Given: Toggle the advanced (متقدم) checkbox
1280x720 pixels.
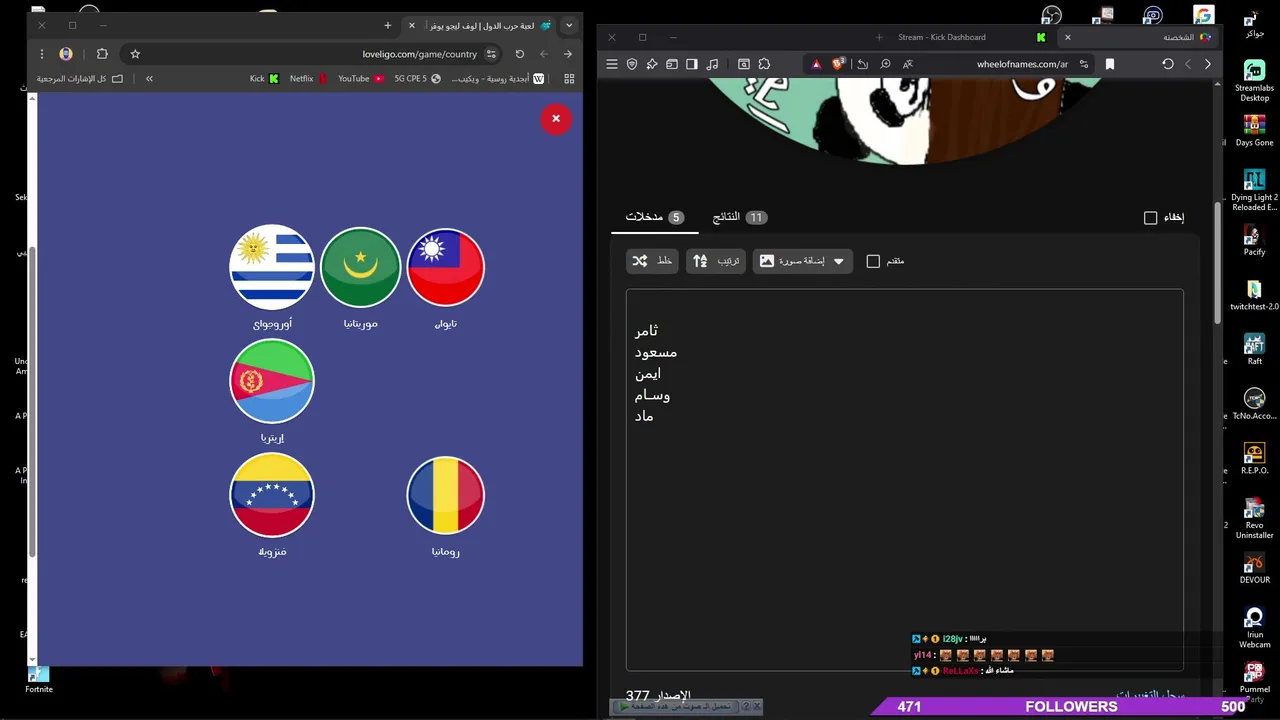Looking at the screenshot, I should click(873, 261).
